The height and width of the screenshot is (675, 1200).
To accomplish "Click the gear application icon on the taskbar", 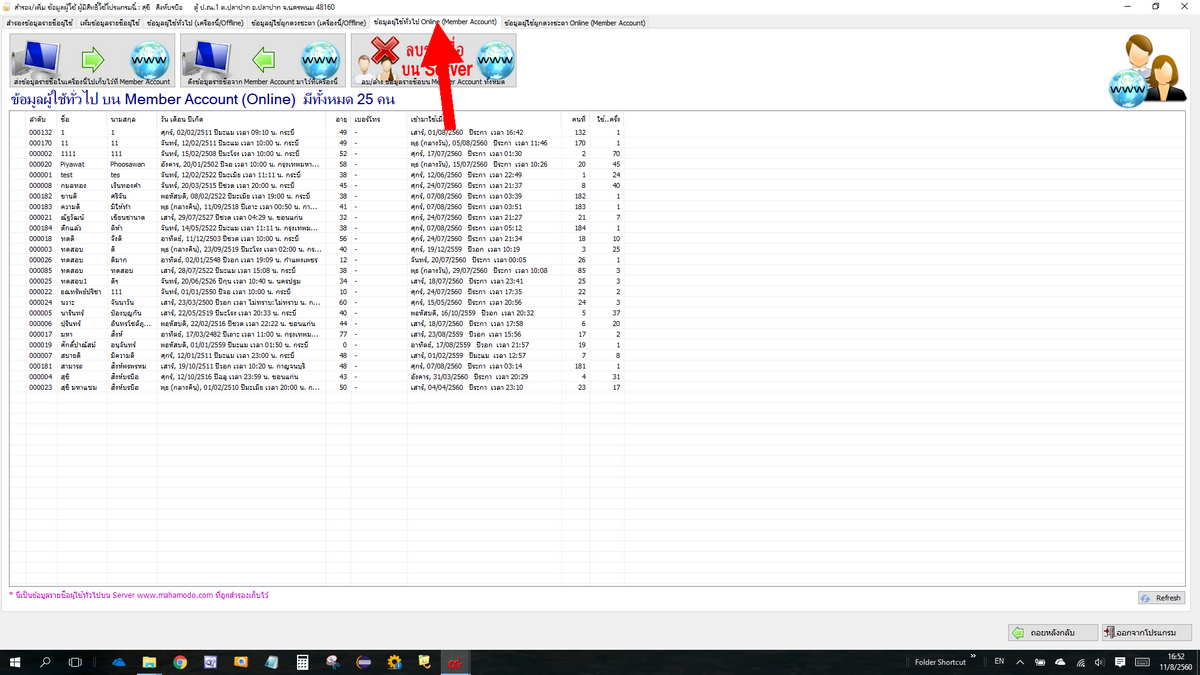I will point(395,662).
